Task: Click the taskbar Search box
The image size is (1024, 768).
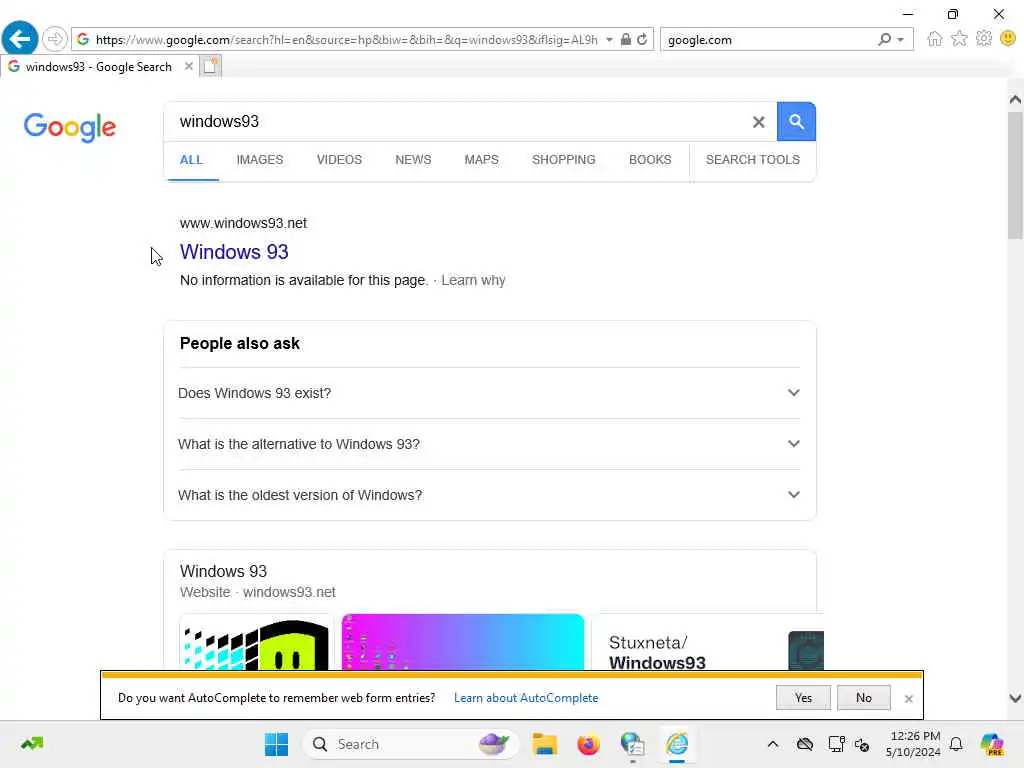Action: (410, 744)
